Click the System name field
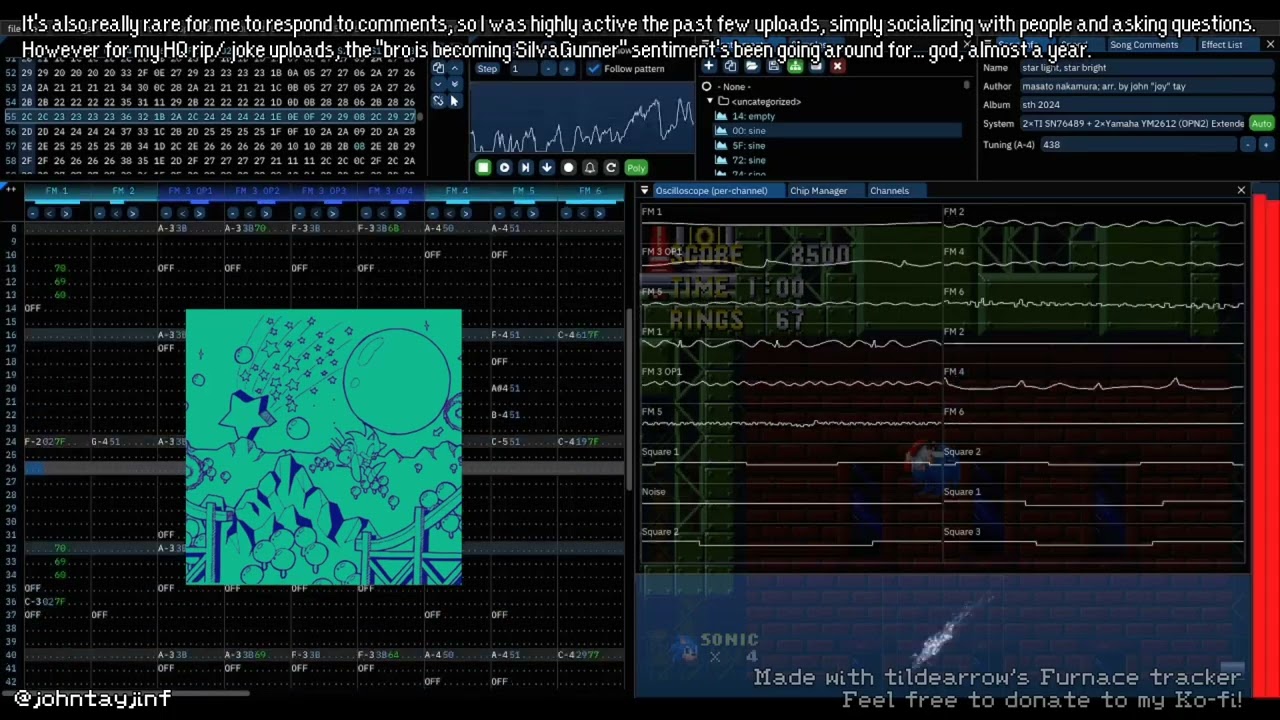This screenshot has height=720, width=1280. (1132, 124)
